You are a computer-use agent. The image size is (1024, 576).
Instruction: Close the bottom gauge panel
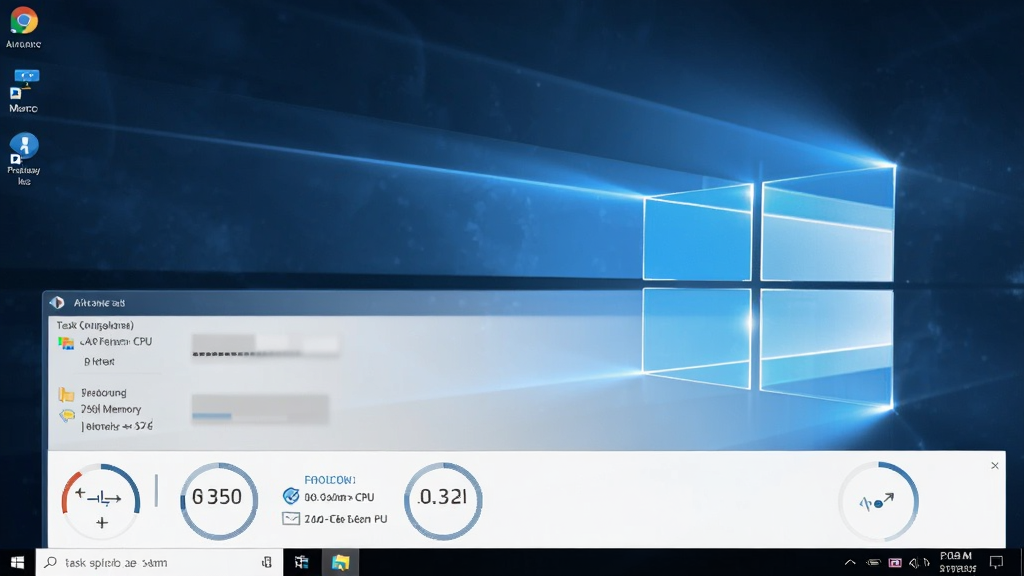pyautogui.click(x=995, y=466)
